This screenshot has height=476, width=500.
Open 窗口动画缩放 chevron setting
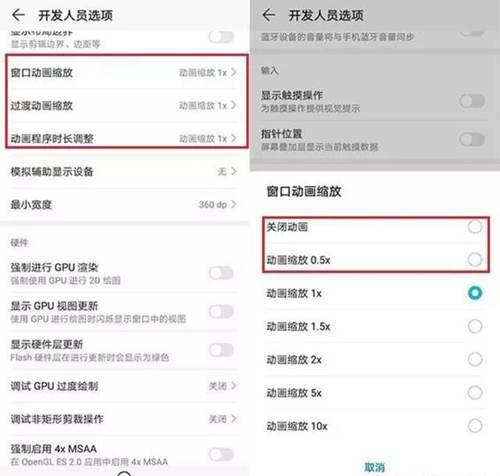[x=124, y=72]
